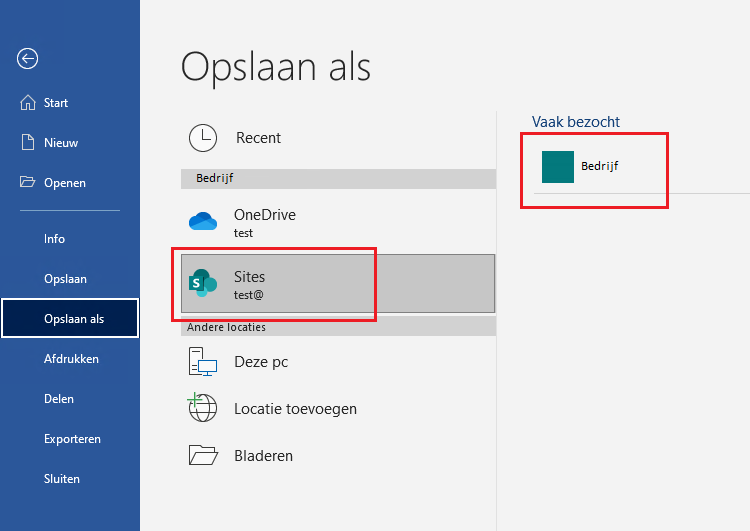Choose Opslaan in the sidebar
Screen dimensions: 750x531
[65, 279]
